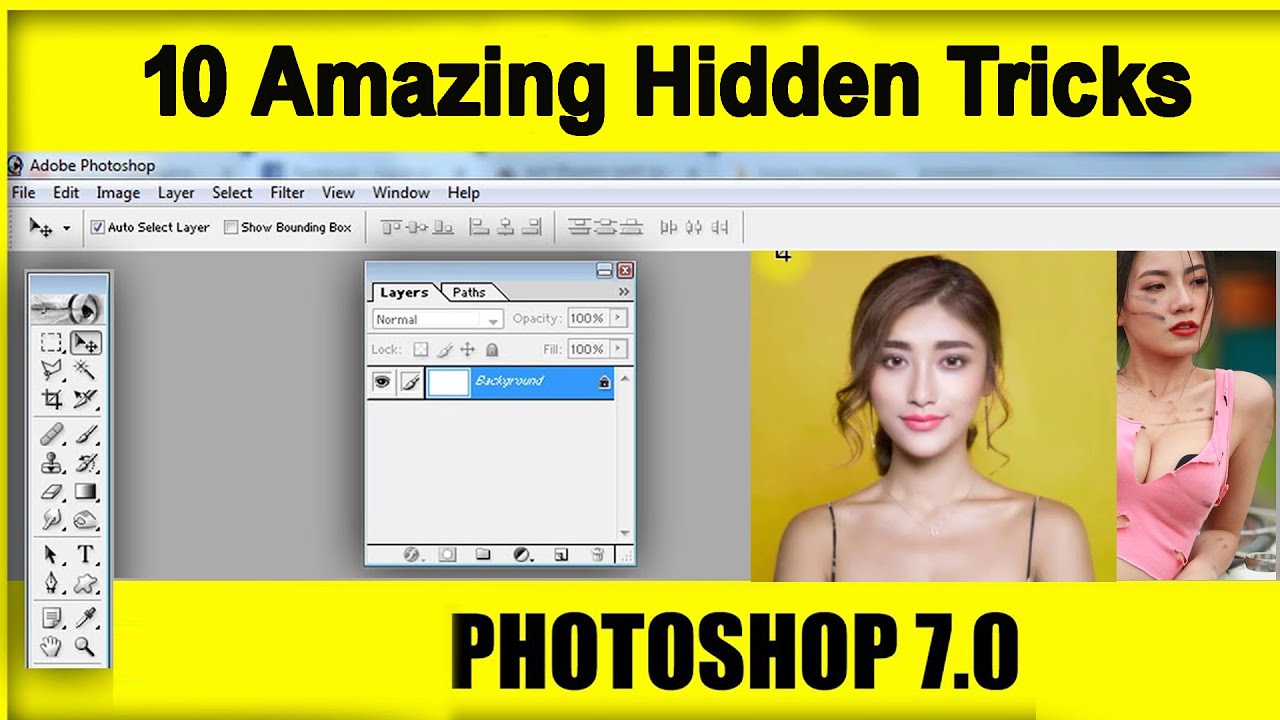Viewport: 1280px width, 720px height.
Task: Select the Eraser tool
Action: coord(51,491)
